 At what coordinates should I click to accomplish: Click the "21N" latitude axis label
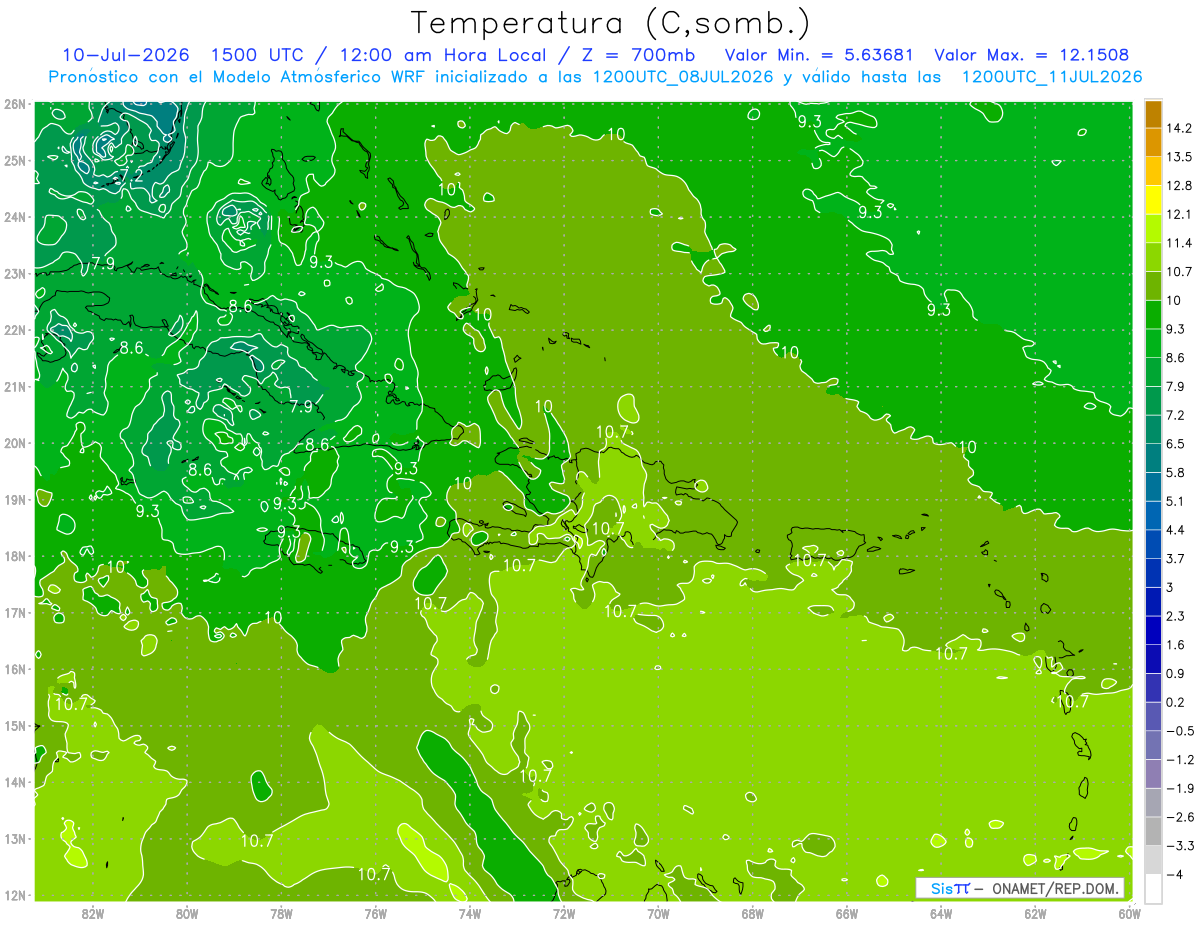coord(14,386)
